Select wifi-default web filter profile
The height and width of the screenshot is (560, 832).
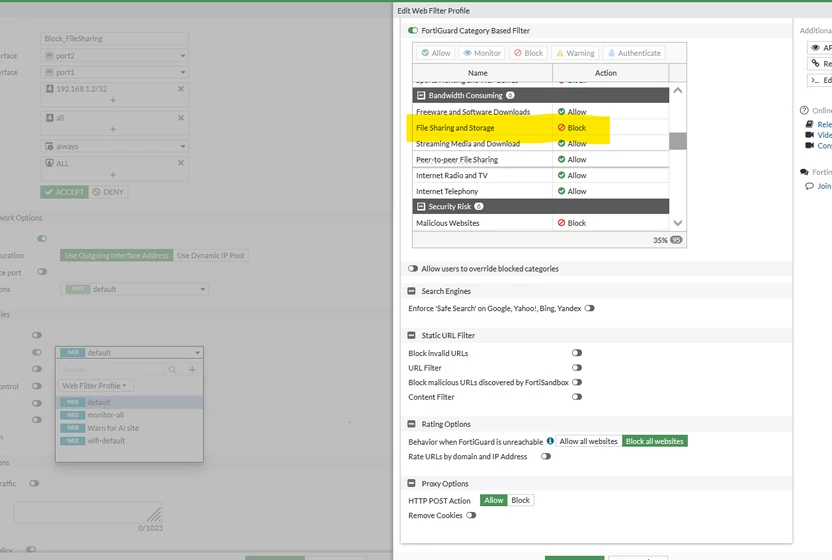tap(129, 441)
